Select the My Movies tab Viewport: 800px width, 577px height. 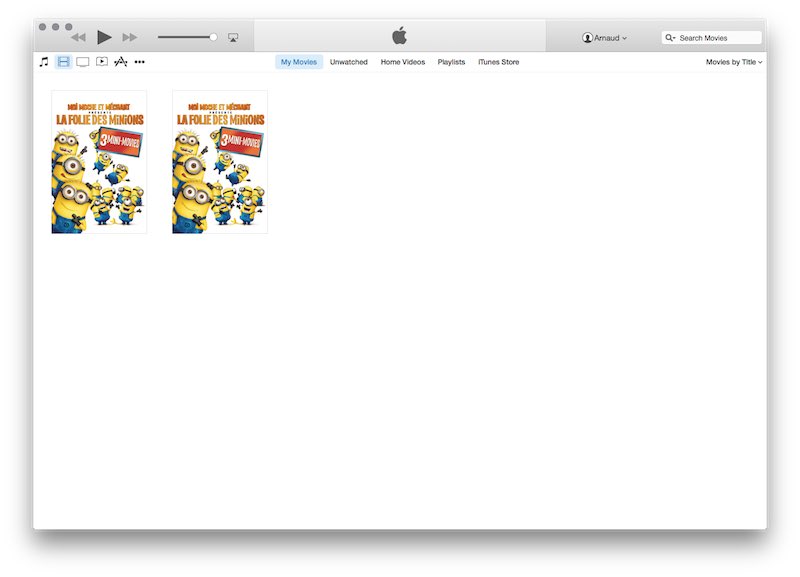299,62
